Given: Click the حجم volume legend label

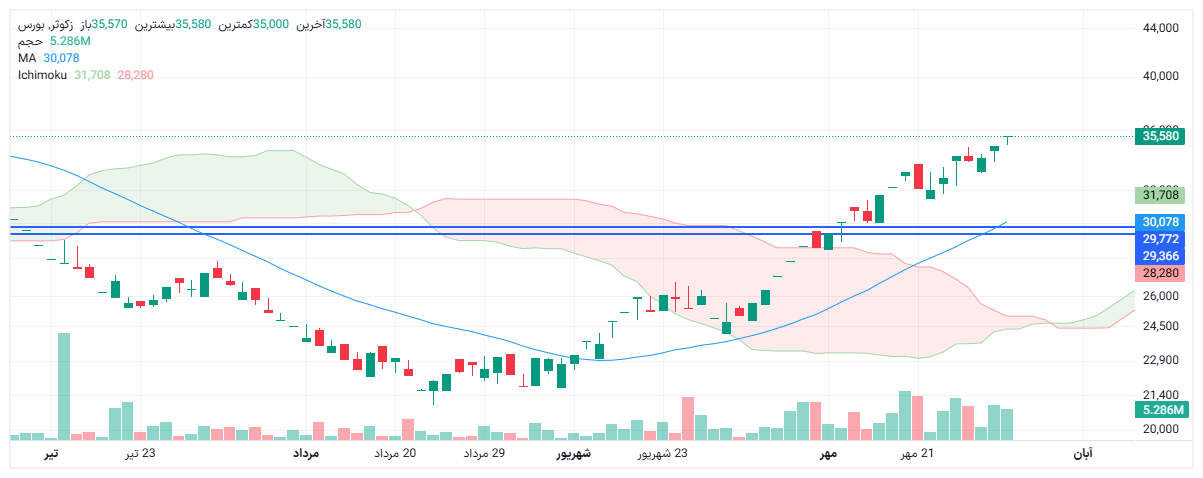Looking at the screenshot, I should pyautogui.click(x=30, y=41).
